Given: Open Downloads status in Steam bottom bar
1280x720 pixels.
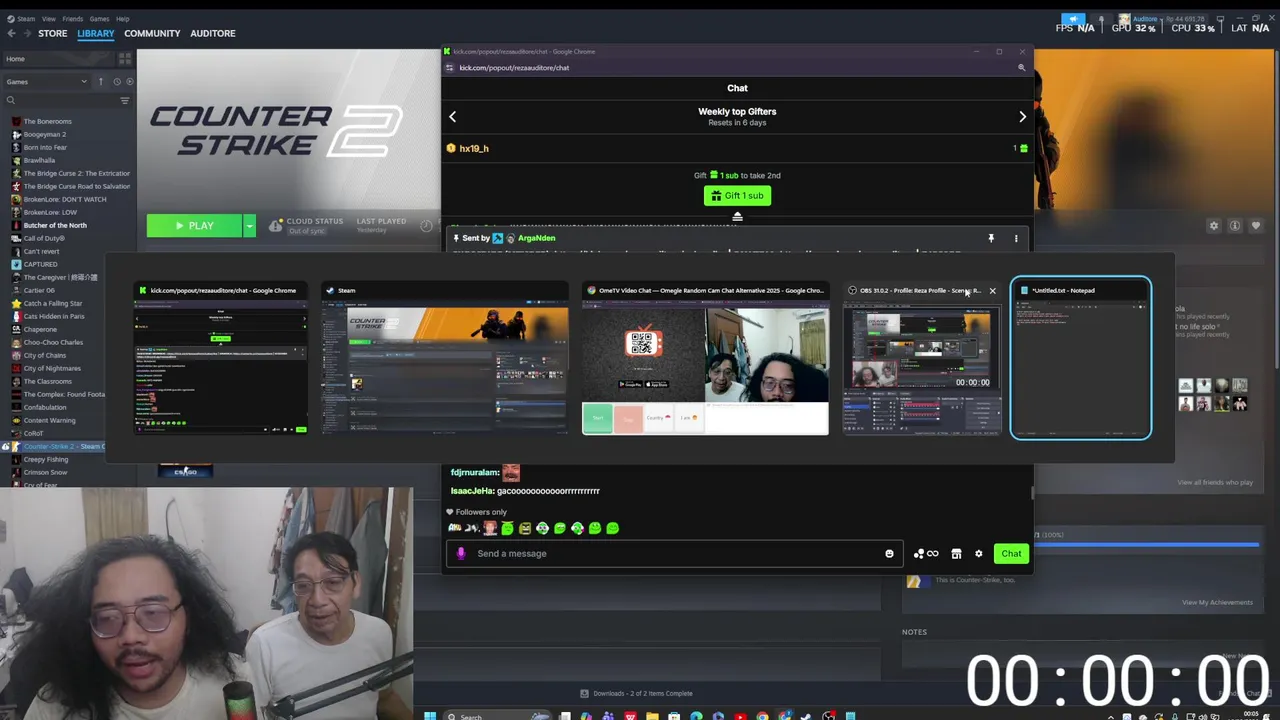Looking at the screenshot, I should 636,693.
